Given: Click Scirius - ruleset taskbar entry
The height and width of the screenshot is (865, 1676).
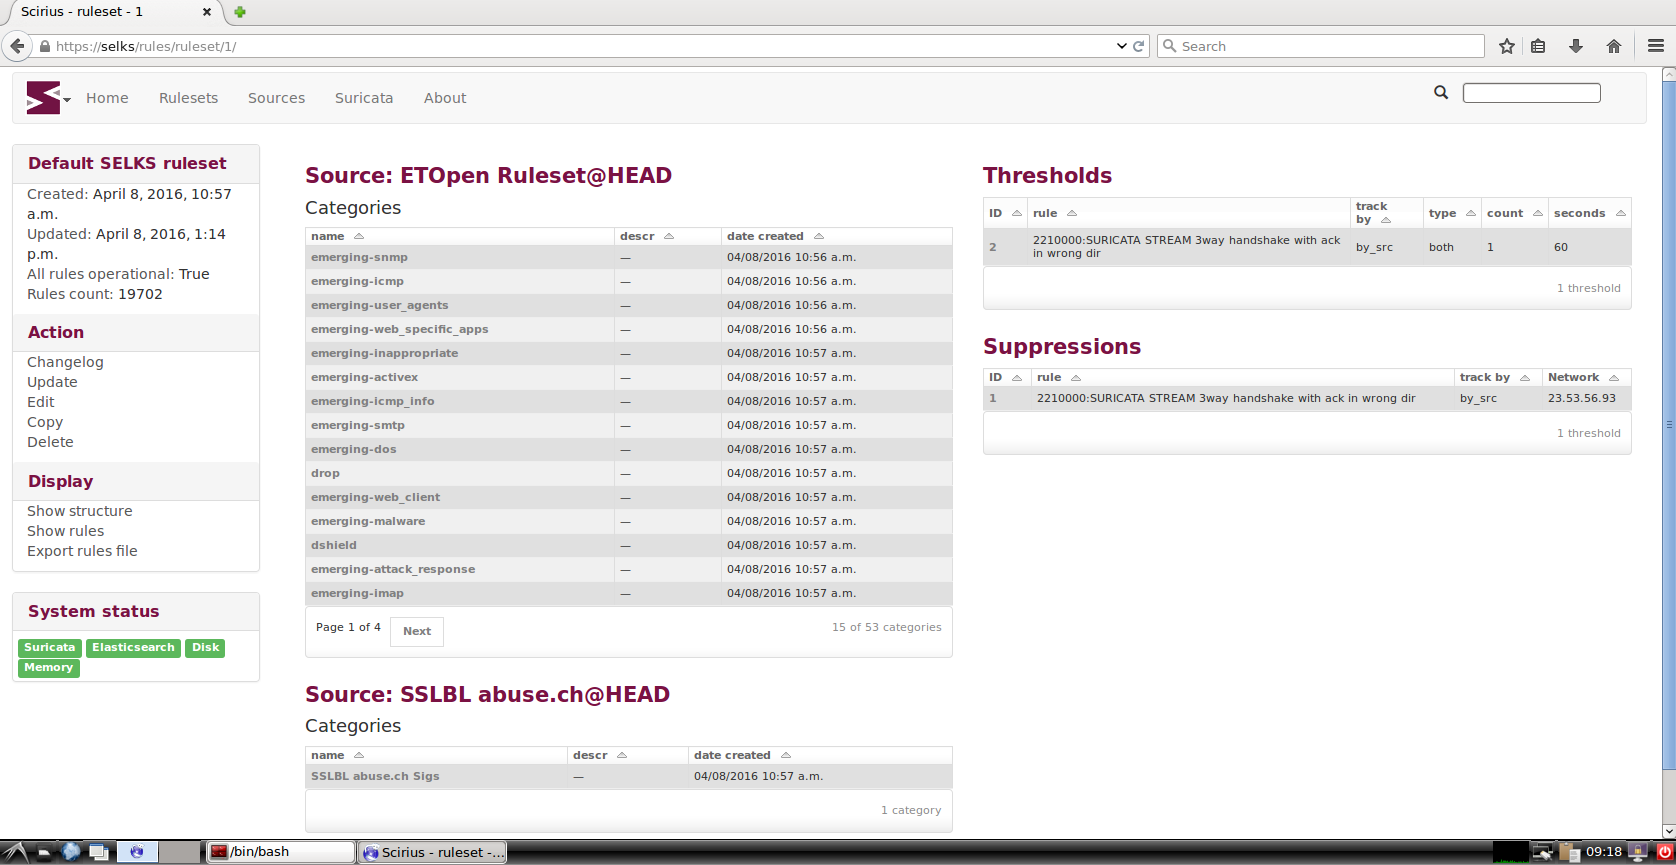Looking at the screenshot, I should tap(432, 852).
